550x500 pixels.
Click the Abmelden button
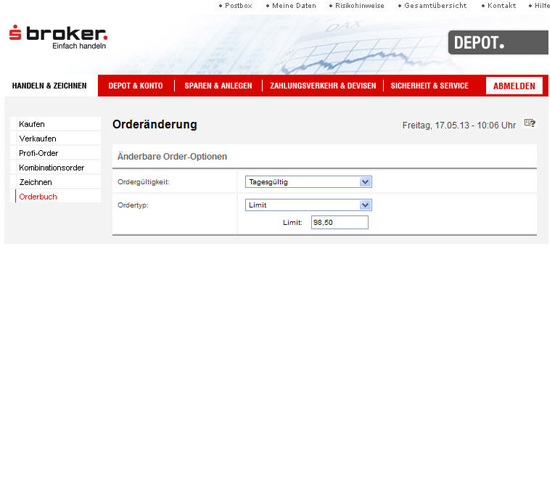click(514, 86)
